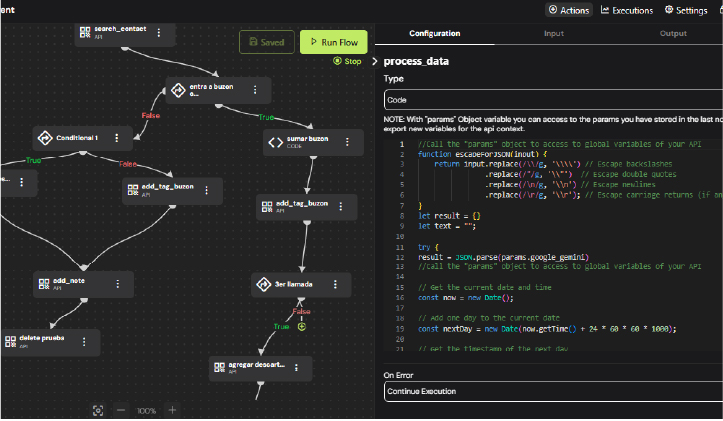Open the On Error dropdown
723x421 pixels.
coord(553,391)
